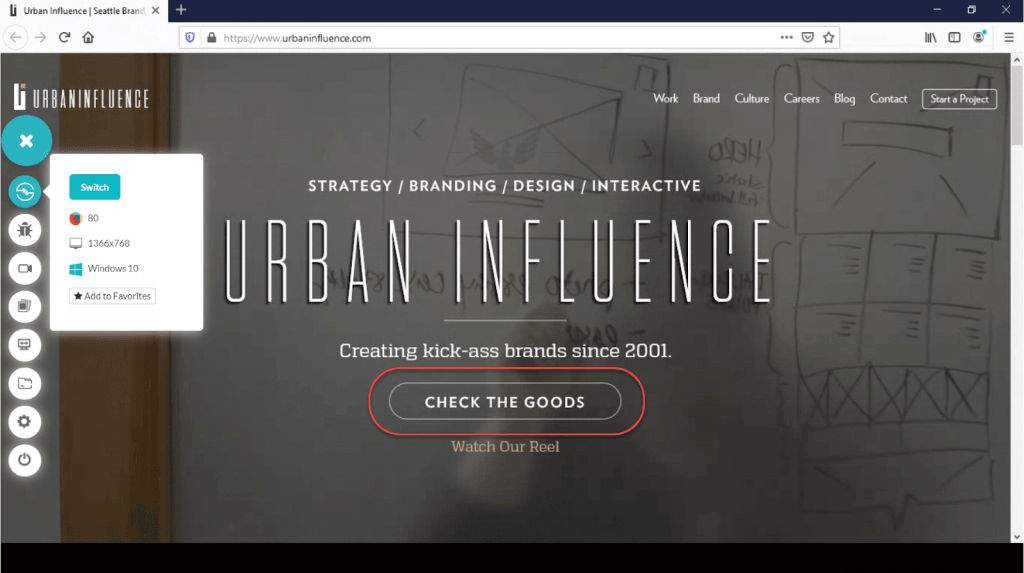This screenshot has height=573, width=1024.
Task: Click the CHECK THE GOODS button
Action: click(x=505, y=401)
